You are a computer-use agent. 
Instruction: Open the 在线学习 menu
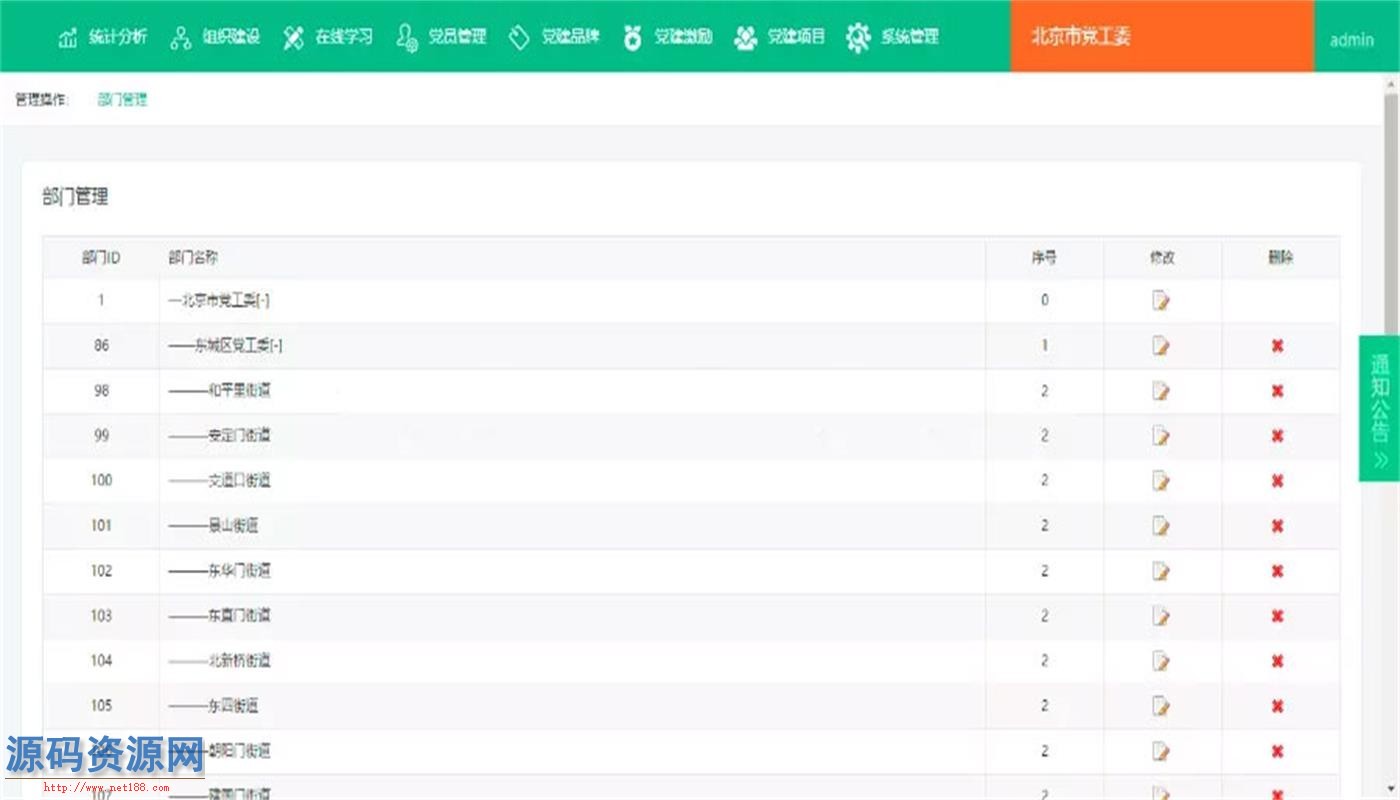click(x=327, y=37)
